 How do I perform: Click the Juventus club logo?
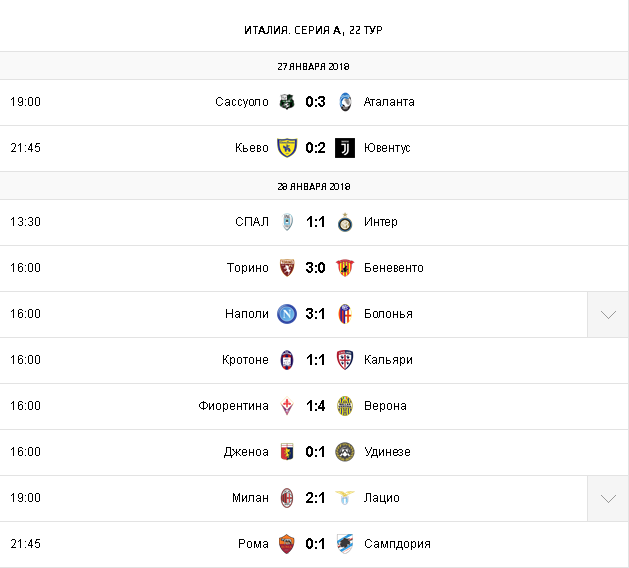(x=345, y=148)
